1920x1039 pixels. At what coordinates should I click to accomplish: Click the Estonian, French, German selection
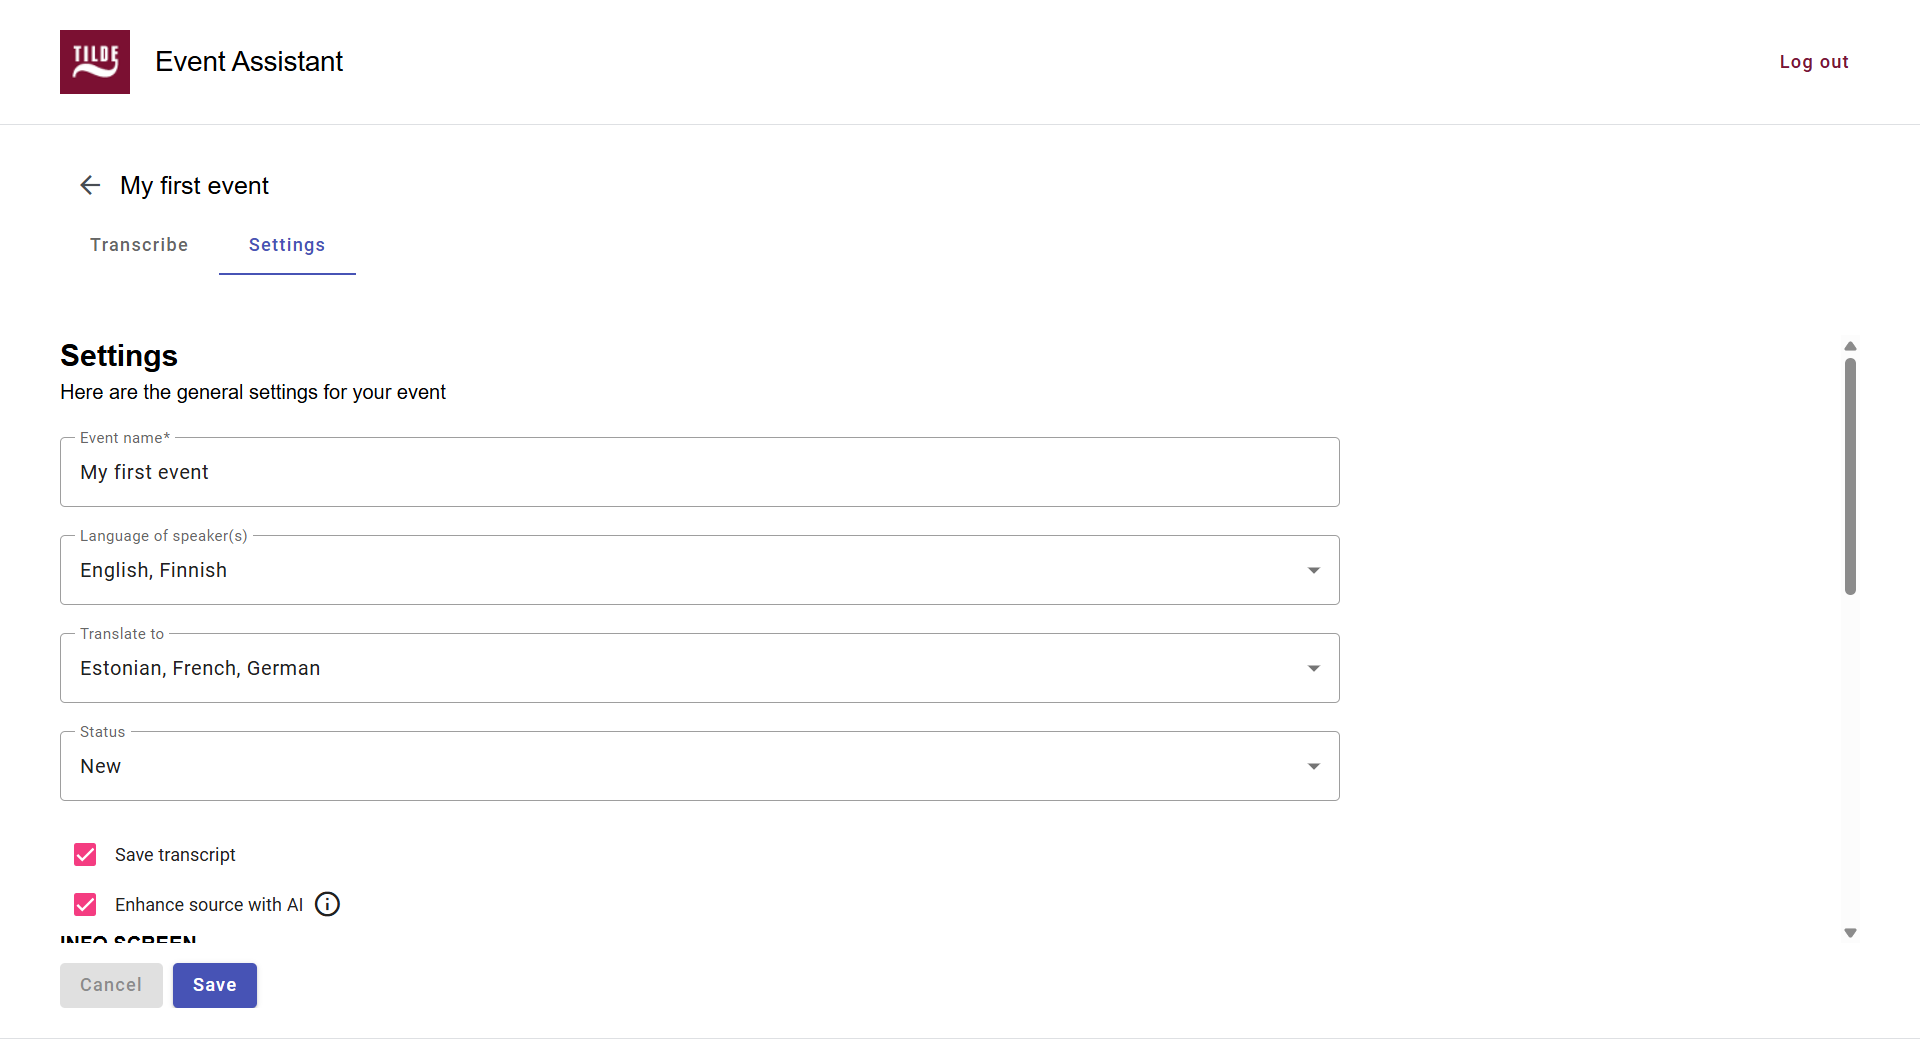tap(200, 668)
